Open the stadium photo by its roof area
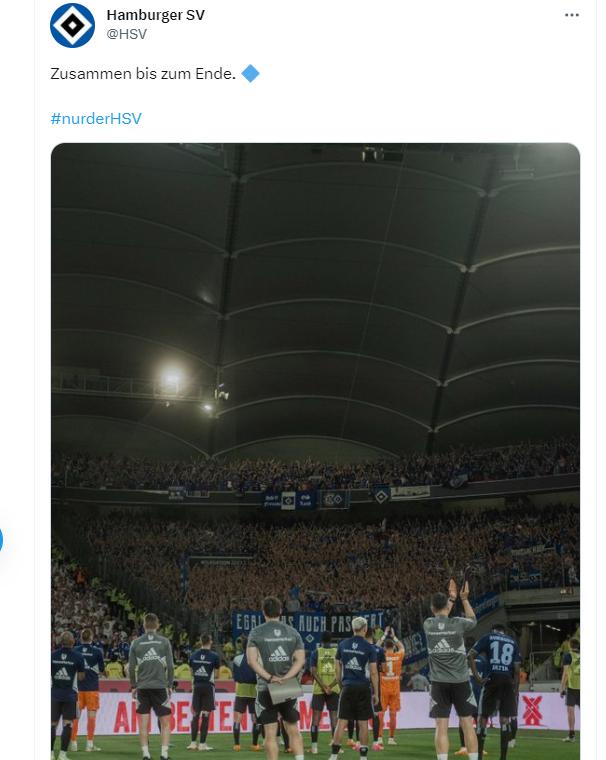Screen dimensions: 606x760 [x=315, y=260]
